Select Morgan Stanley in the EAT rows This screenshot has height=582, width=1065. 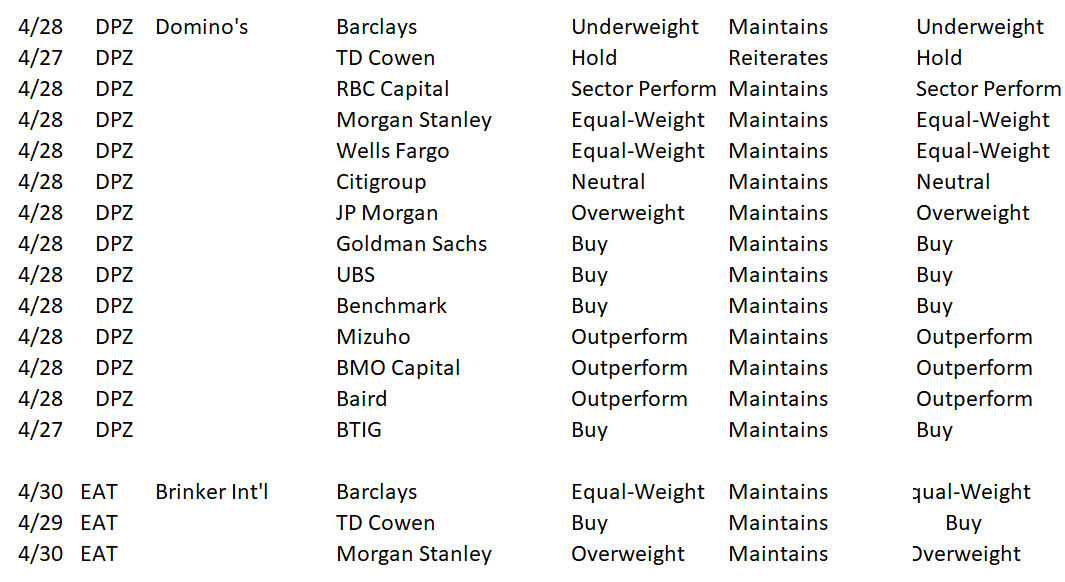click(x=414, y=554)
